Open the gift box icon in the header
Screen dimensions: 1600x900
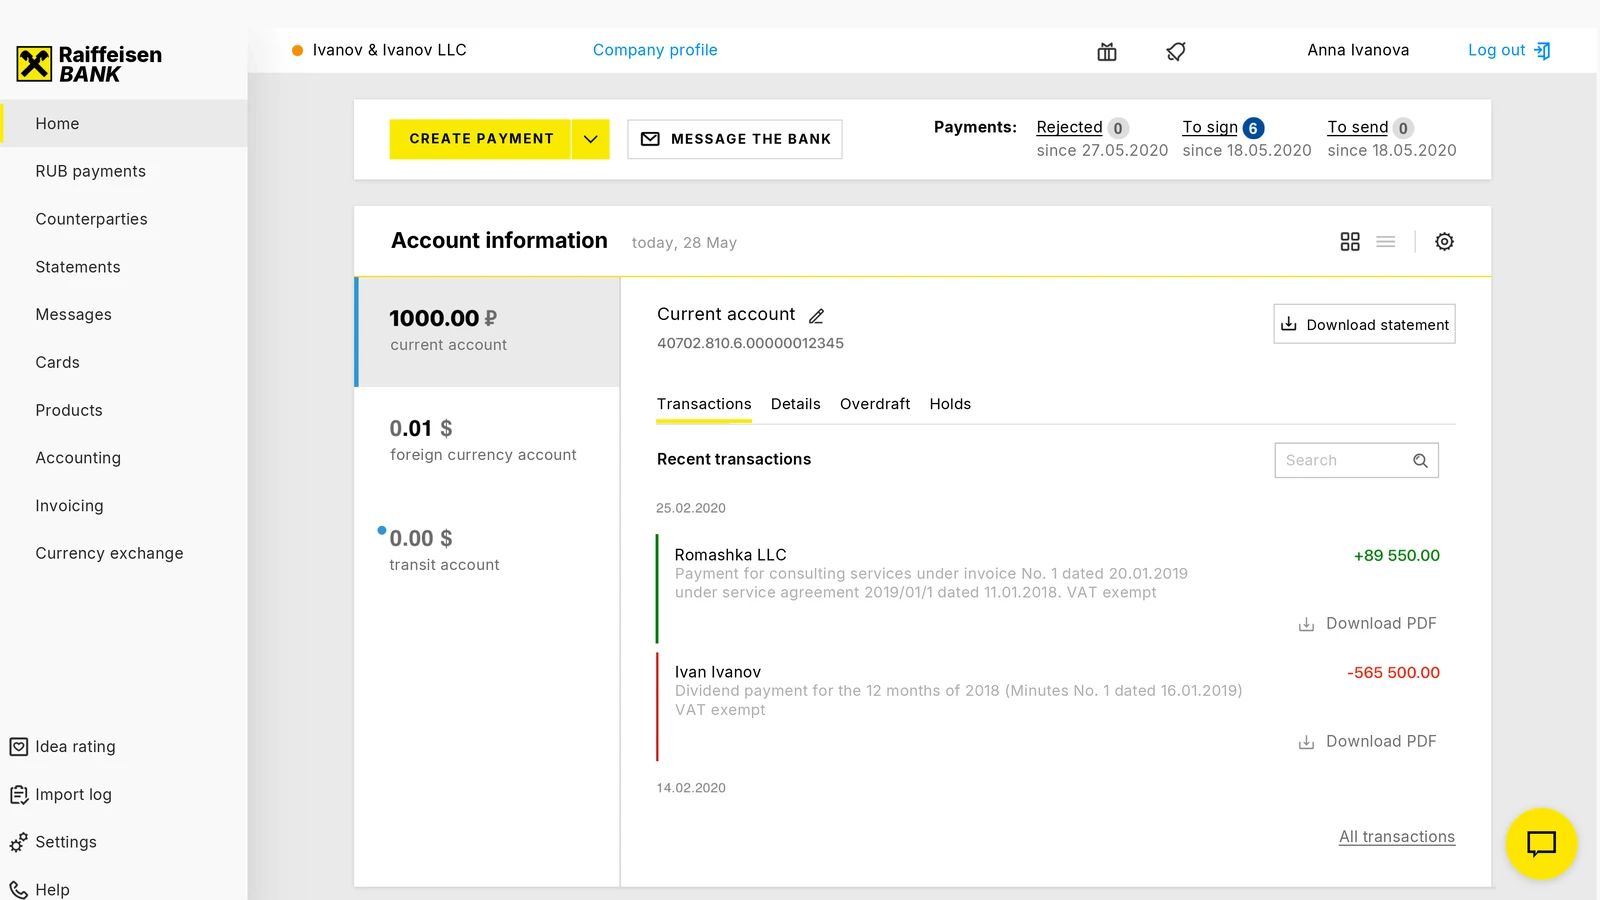[x=1107, y=51]
